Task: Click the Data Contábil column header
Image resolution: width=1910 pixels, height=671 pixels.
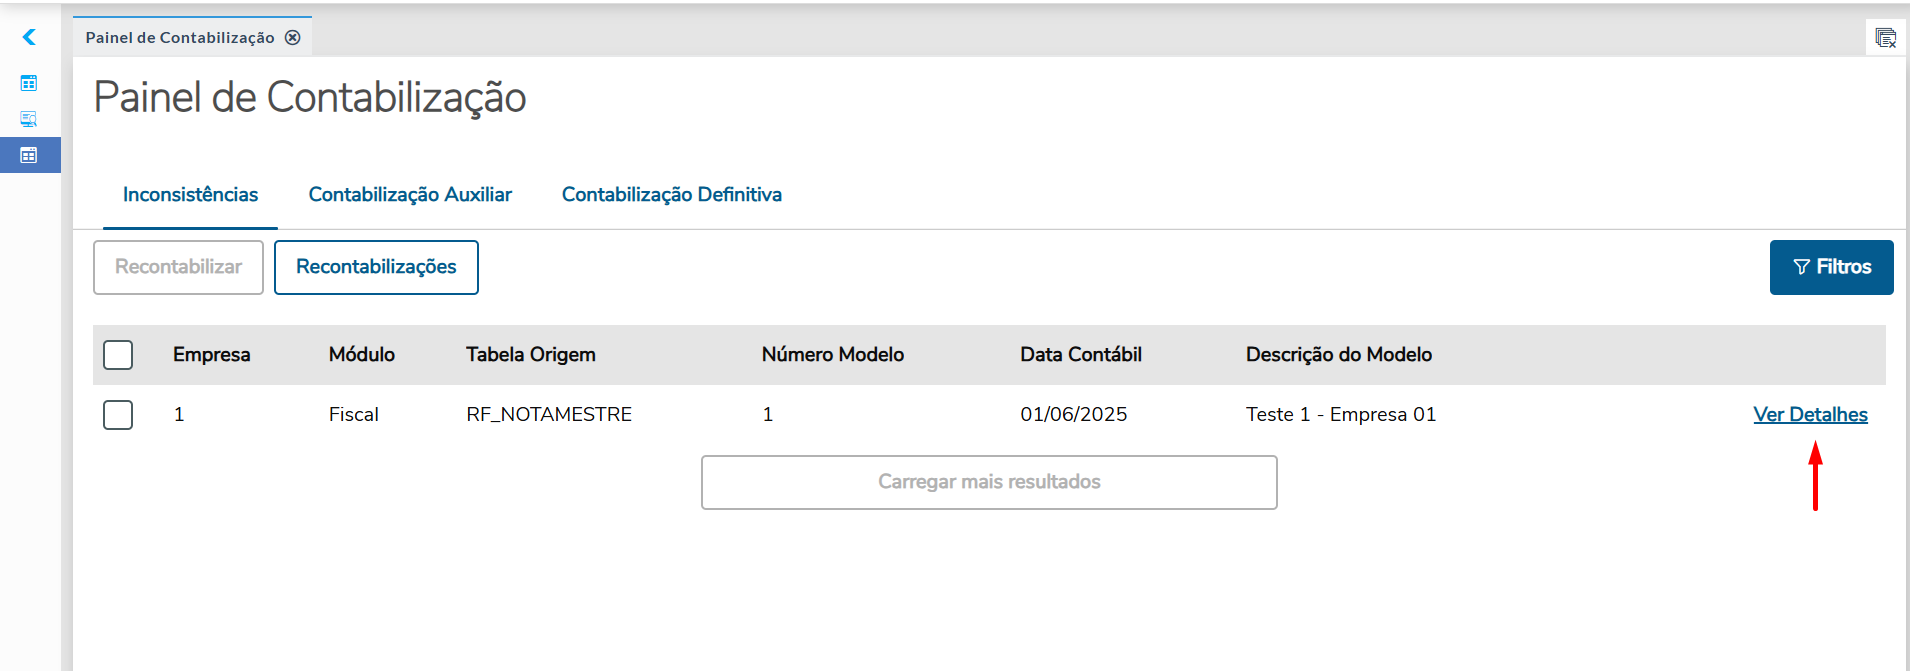Action: tap(1080, 355)
